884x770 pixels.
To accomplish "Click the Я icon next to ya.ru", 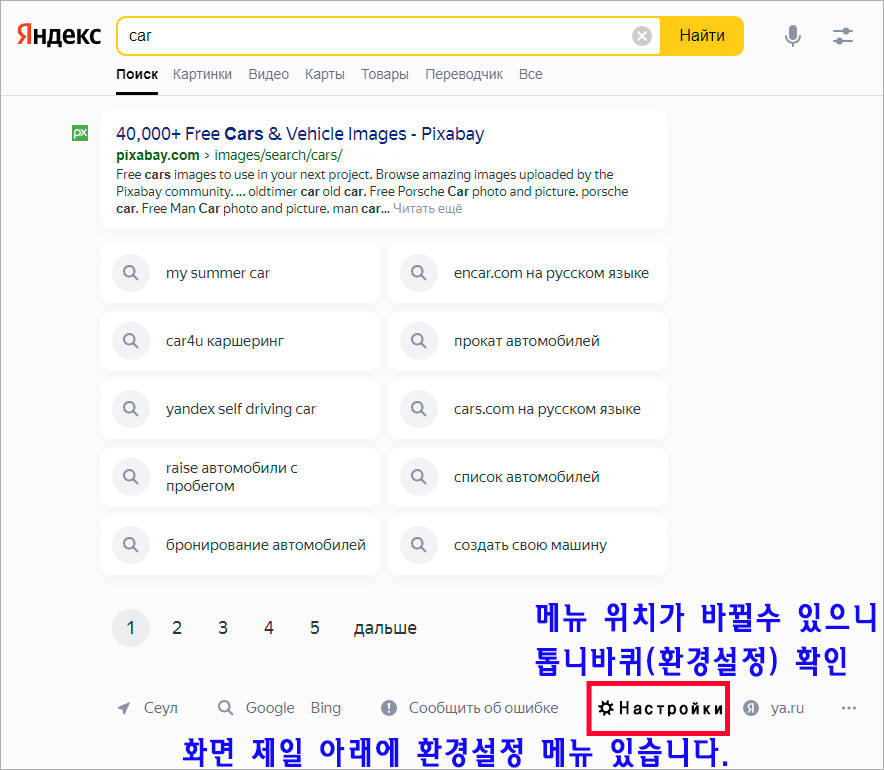I will 751,708.
